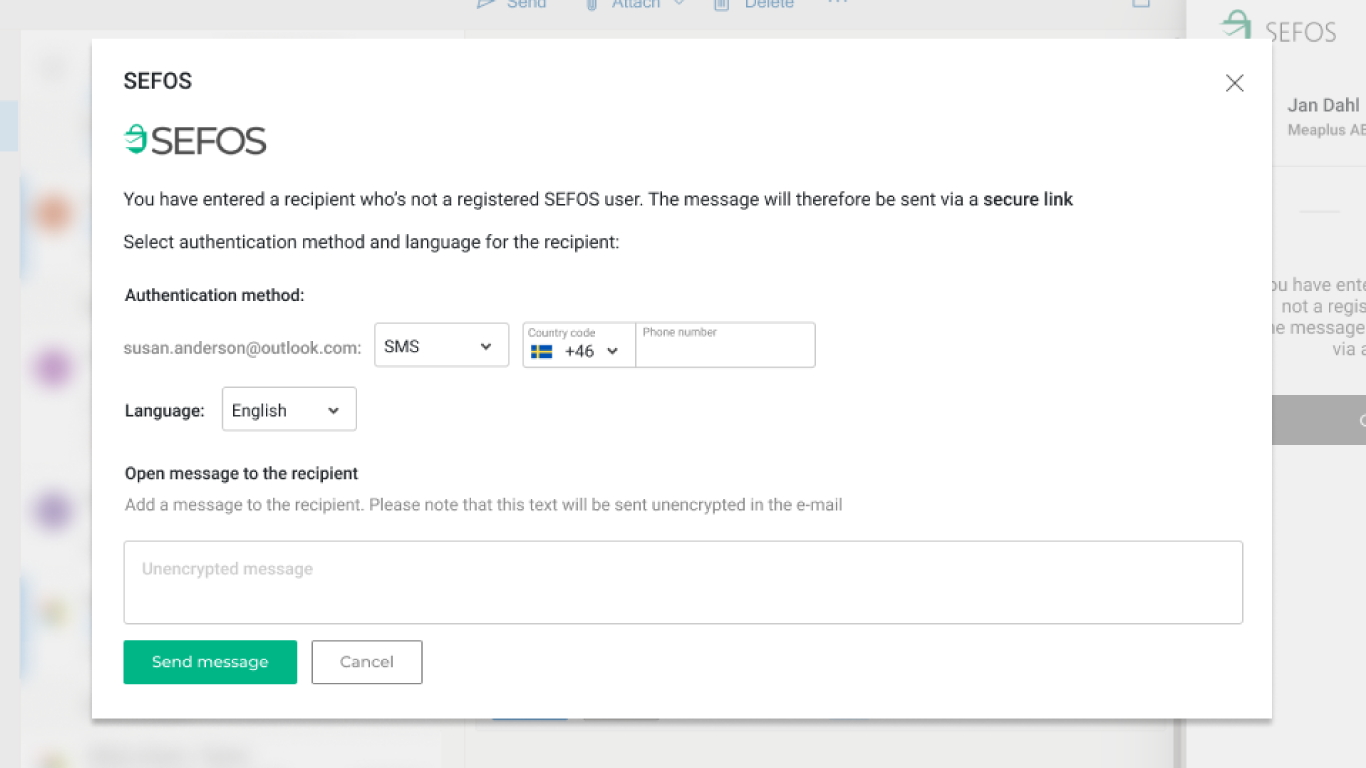The width and height of the screenshot is (1366, 768).
Task: Focus the Unencrypted message text area
Action: pyautogui.click(x=682, y=582)
